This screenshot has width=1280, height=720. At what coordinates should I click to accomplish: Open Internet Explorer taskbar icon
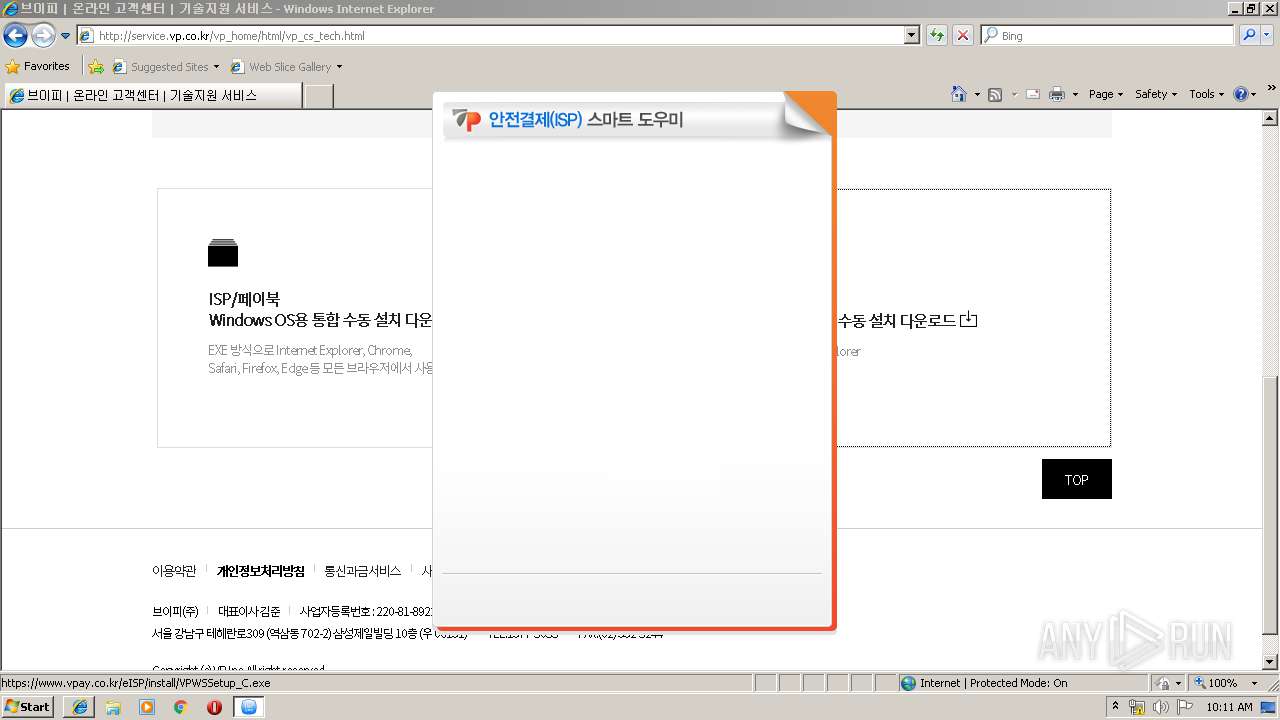80,707
